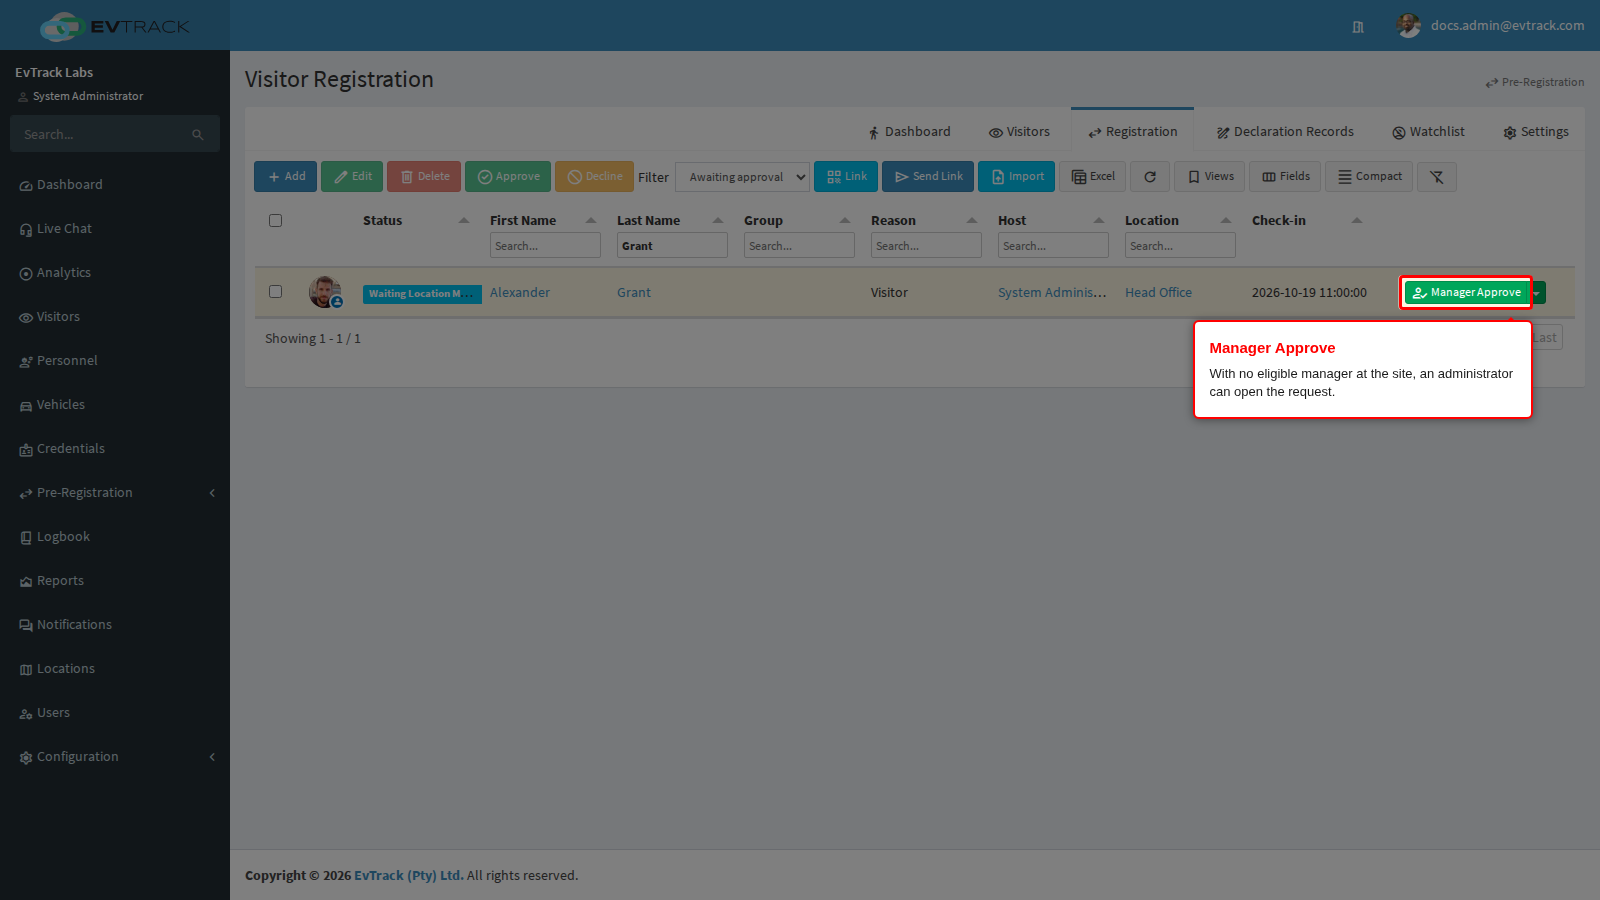Click the docs.admin user avatar

1408,26
